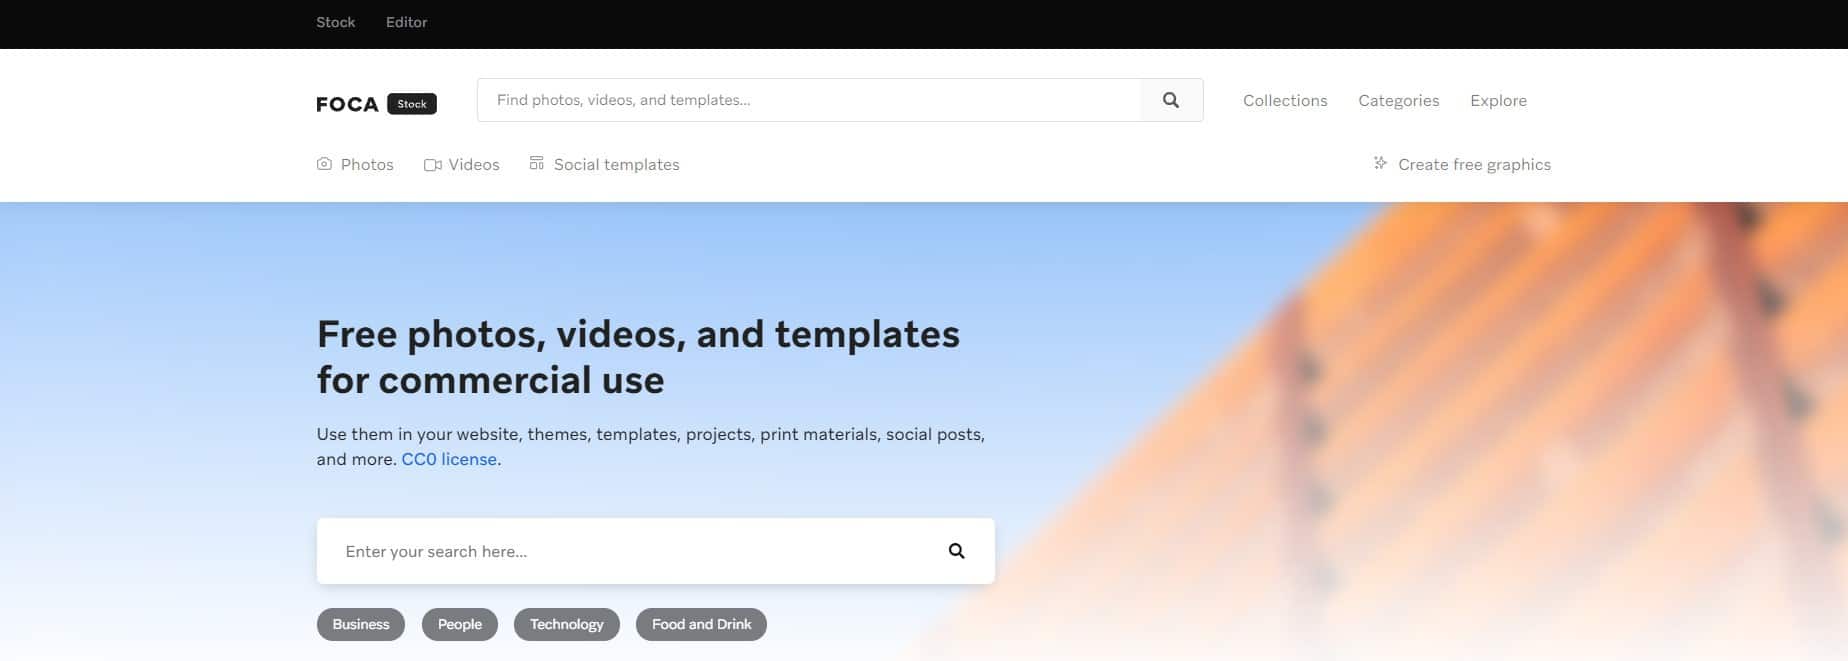Select the Food and Drink tag
The image size is (1848, 661).
tap(701, 624)
